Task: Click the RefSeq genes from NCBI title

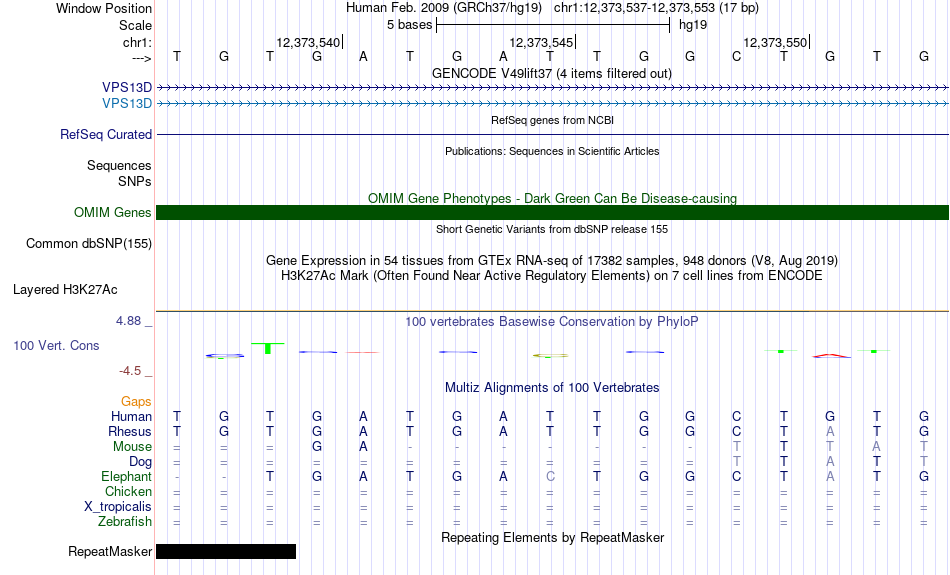Action: pyautogui.click(x=552, y=120)
